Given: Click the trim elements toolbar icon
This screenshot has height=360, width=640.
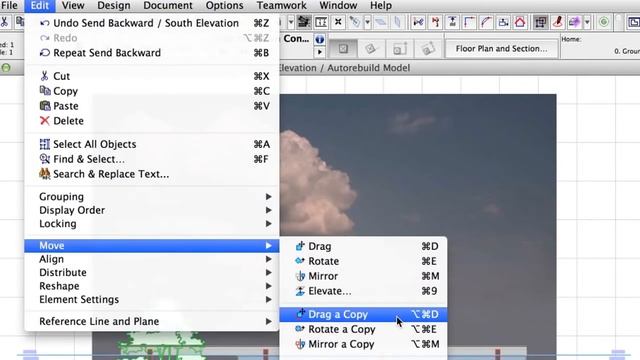Looking at the screenshot, I should pos(435,22).
